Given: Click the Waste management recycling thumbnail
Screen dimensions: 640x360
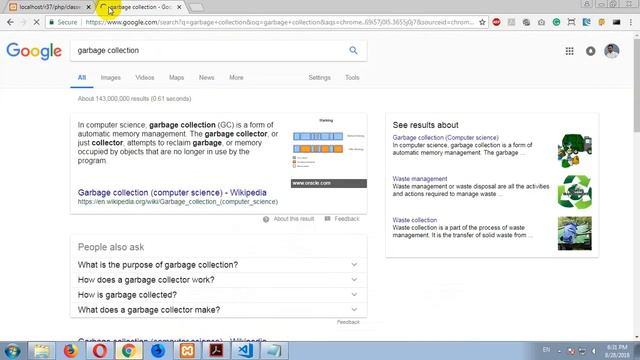Looking at the screenshot, I should (x=574, y=192).
